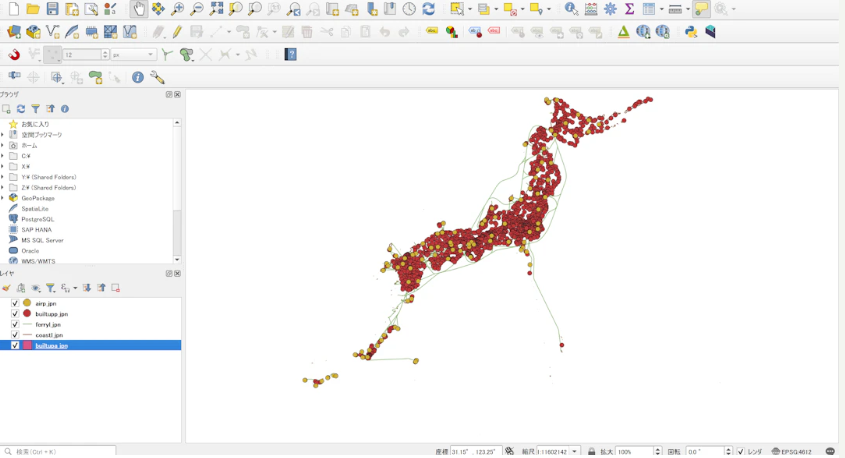Open the Processing Toolbox gear icon
845x458 pixels.
click(610, 9)
